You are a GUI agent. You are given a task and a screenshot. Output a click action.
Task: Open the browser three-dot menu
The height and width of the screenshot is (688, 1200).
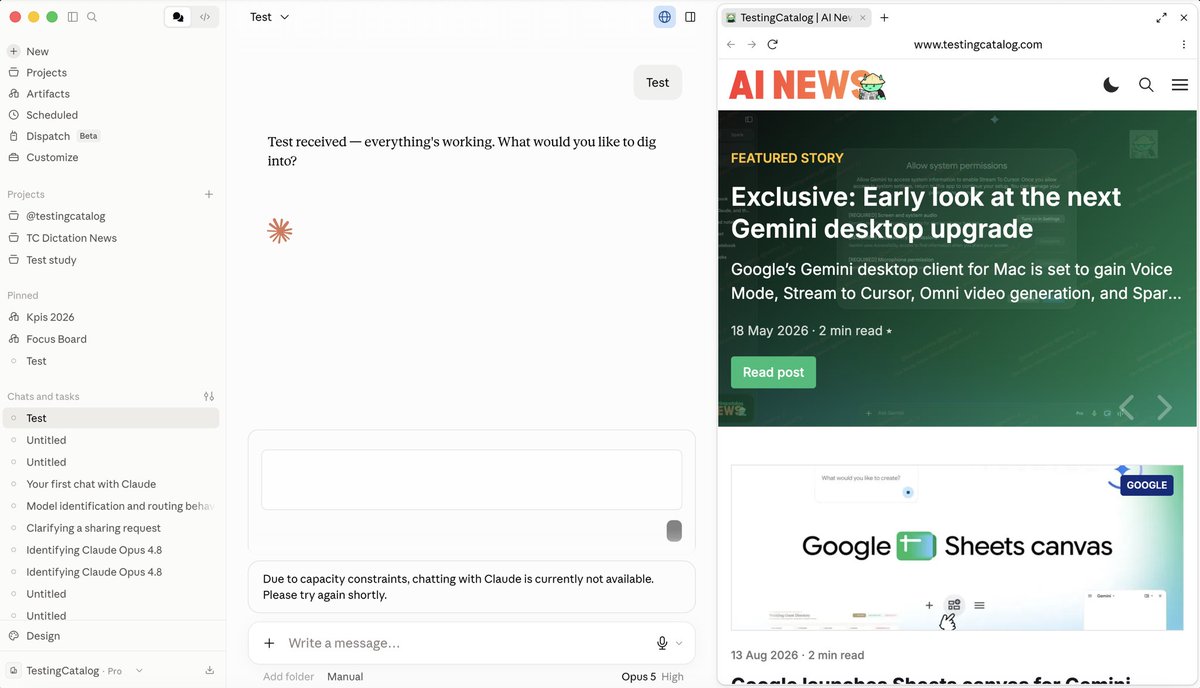coord(1182,44)
